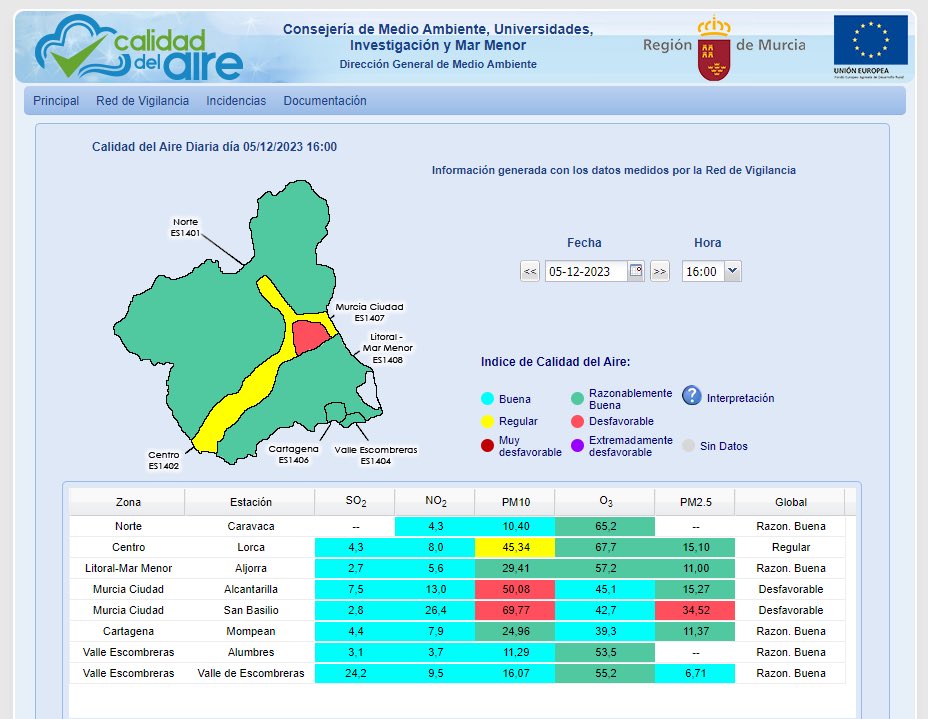Select the Alumbres station cell
The image size is (928, 719).
(250, 652)
